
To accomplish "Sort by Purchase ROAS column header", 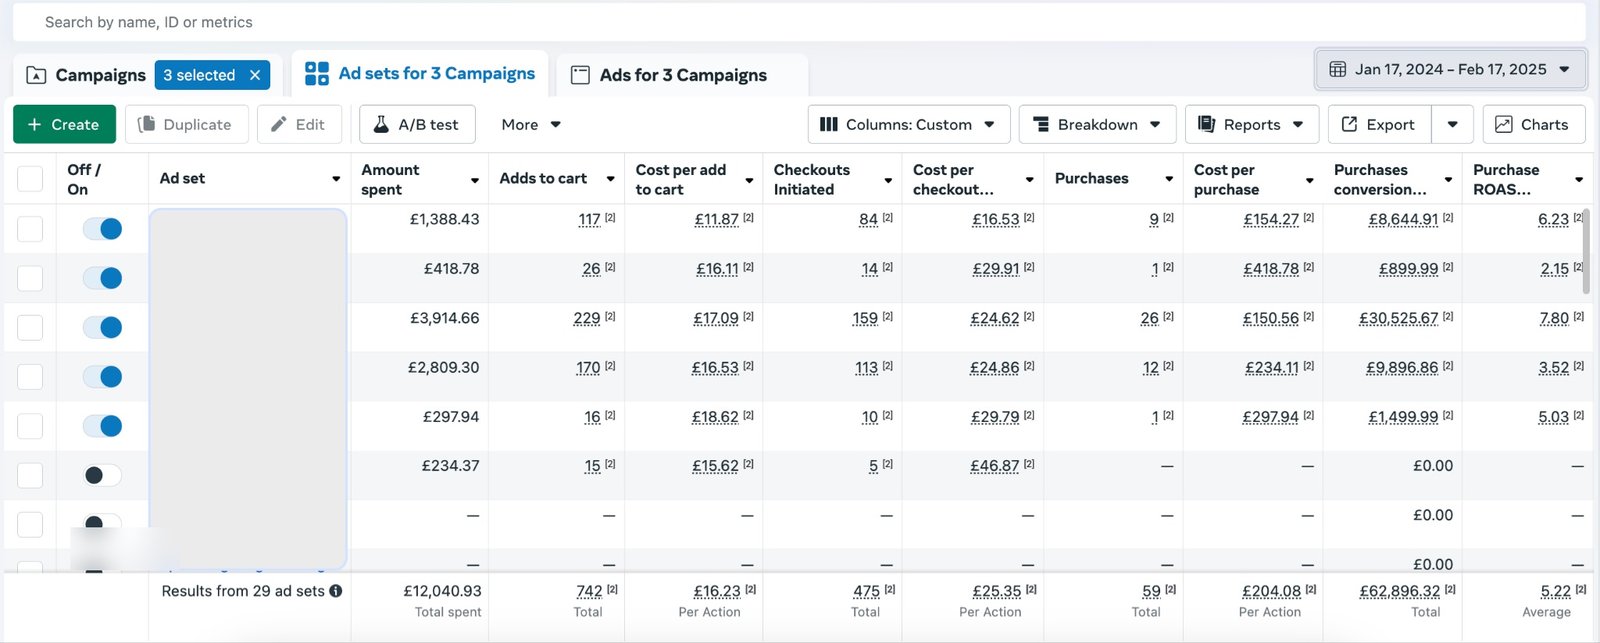I will pyautogui.click(x=1505, y=179).
